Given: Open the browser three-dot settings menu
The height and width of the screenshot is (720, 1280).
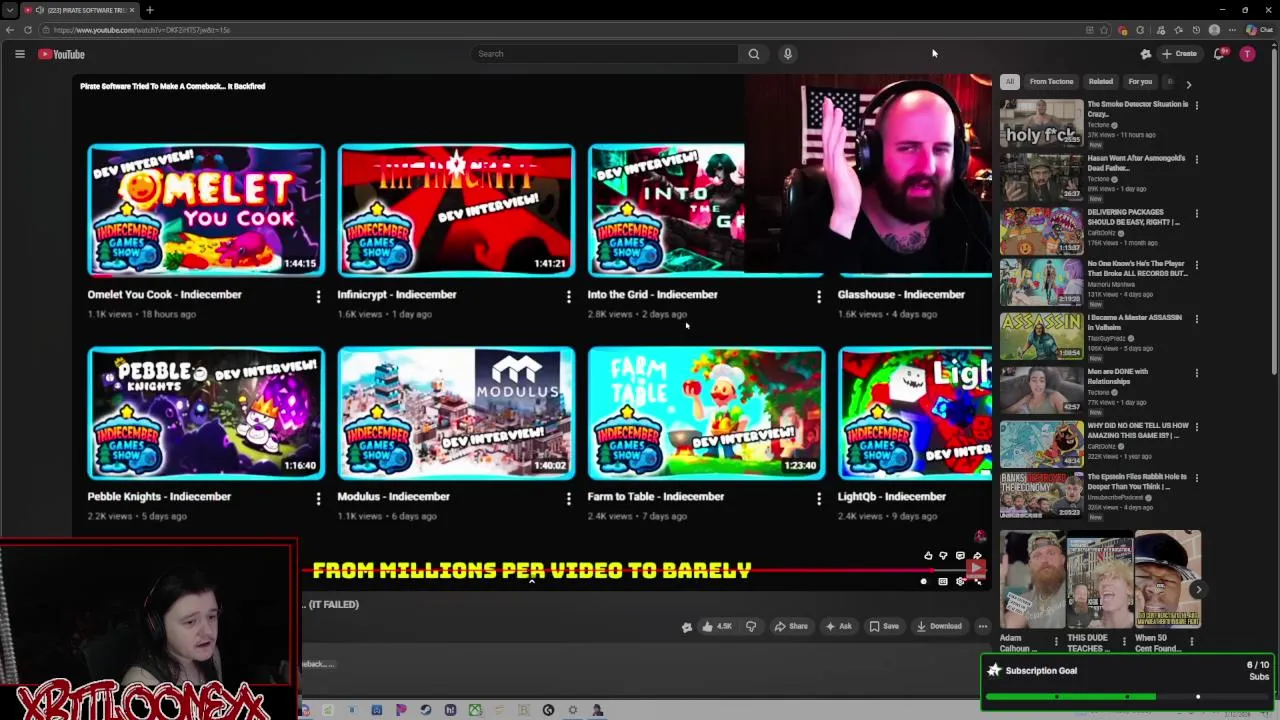Looking at the screenshot, I should 1232,30.
